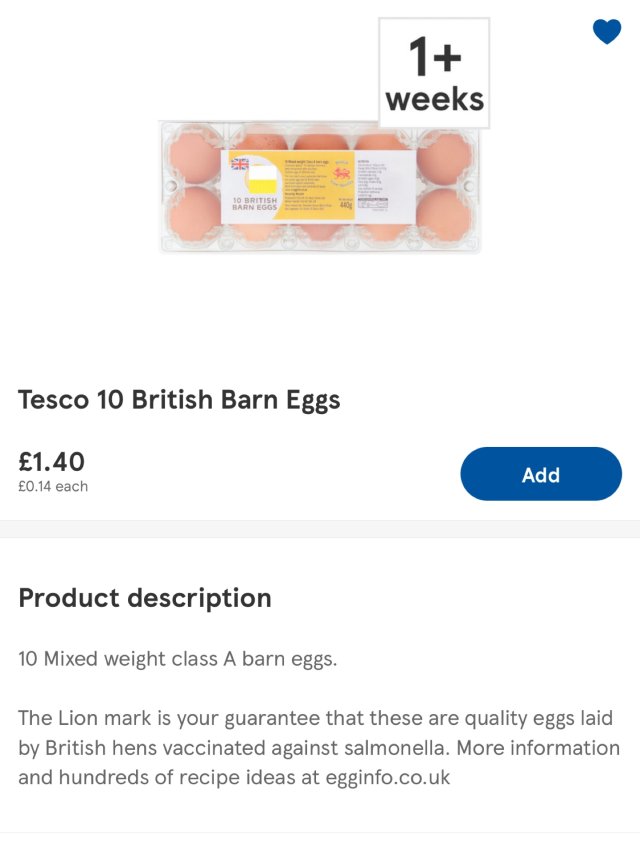The width and height of the screenshot is (640, 853).
Task: Add the eggs to your basket
Action: click(540, 474)
